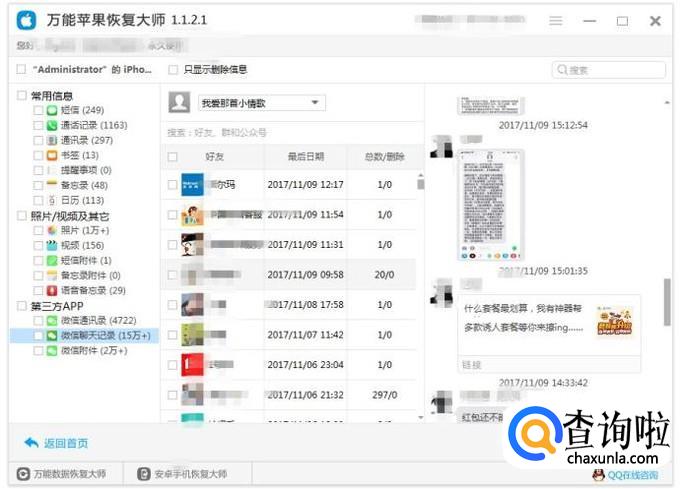
Task: Check the 常用信息 group checkbox
Action: pos(22,95)
